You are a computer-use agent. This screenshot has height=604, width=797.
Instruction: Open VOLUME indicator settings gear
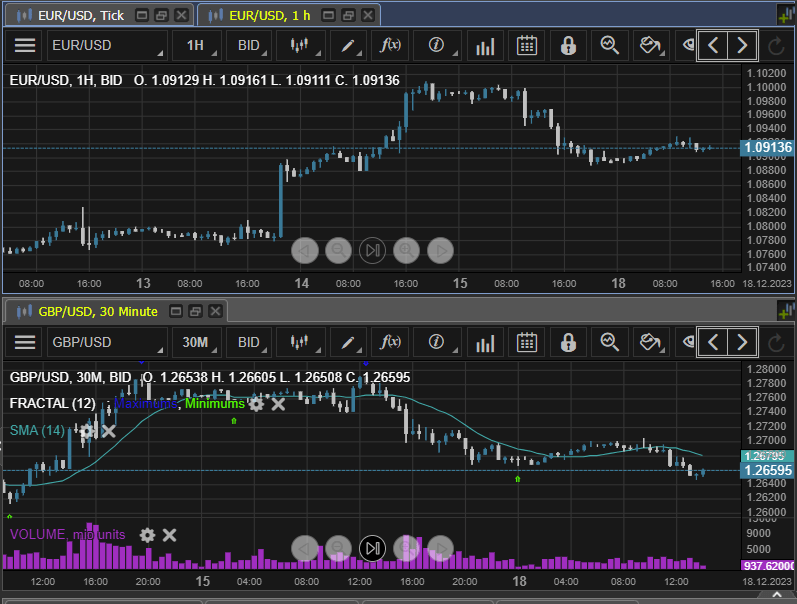pos(147,535)
